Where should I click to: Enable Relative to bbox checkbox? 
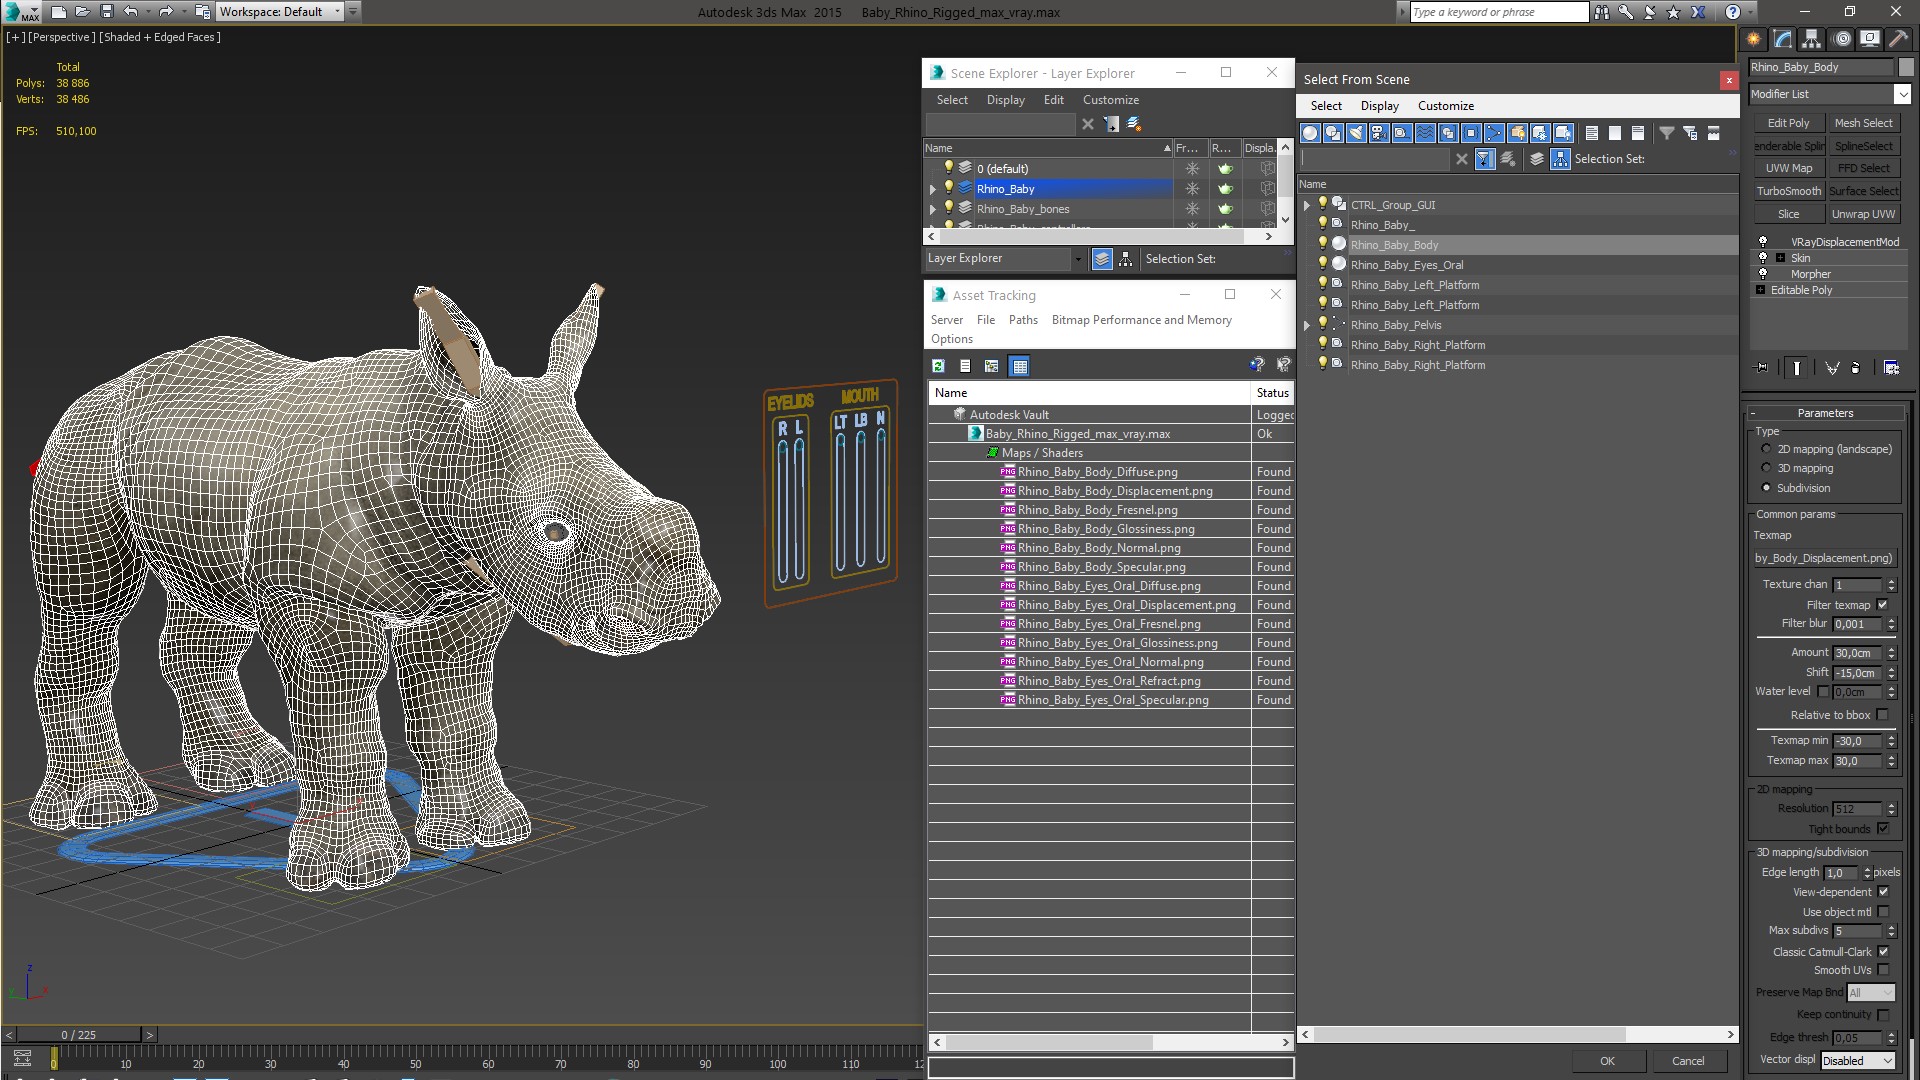point(1883,715)
